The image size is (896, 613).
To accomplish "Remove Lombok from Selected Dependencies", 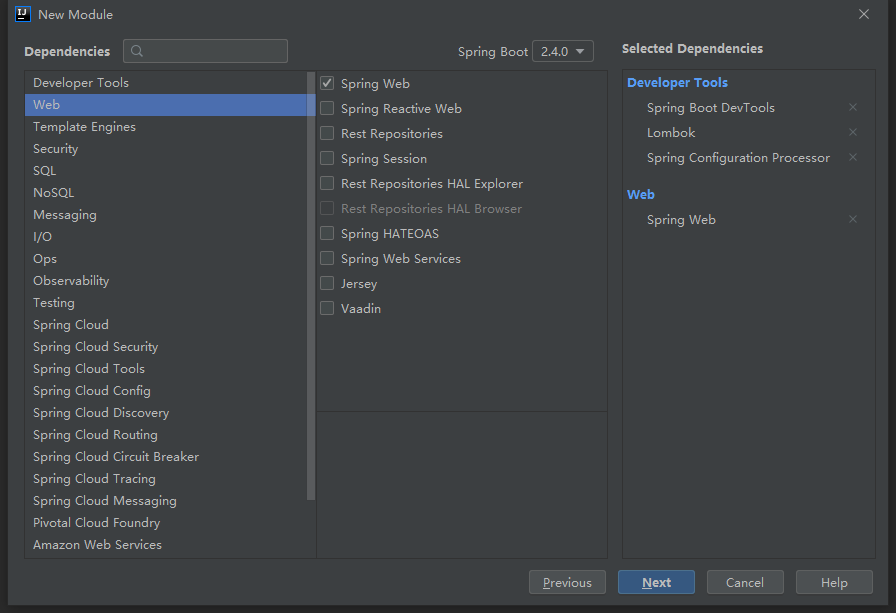I will pos(852,132).
